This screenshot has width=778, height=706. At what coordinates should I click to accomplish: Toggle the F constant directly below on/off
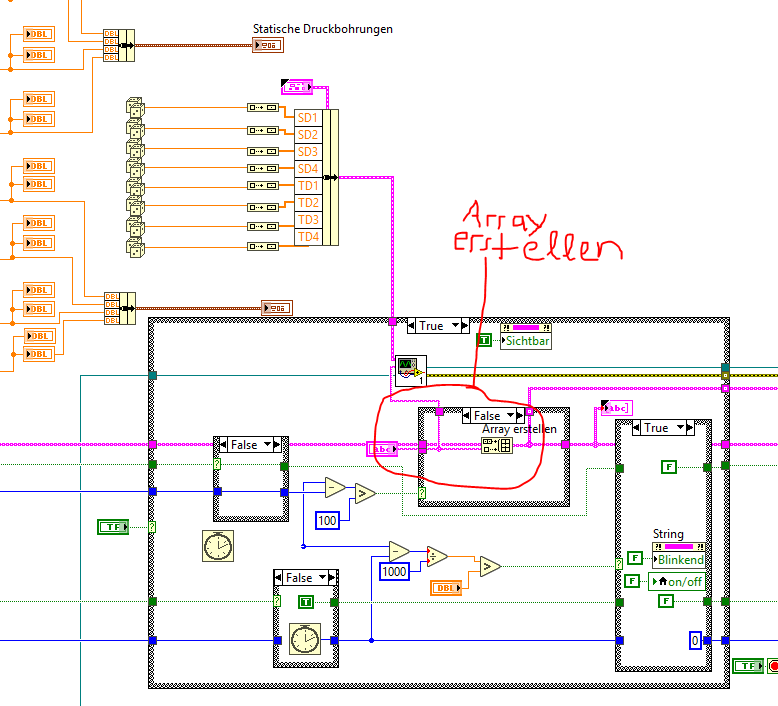coord(666,601)
